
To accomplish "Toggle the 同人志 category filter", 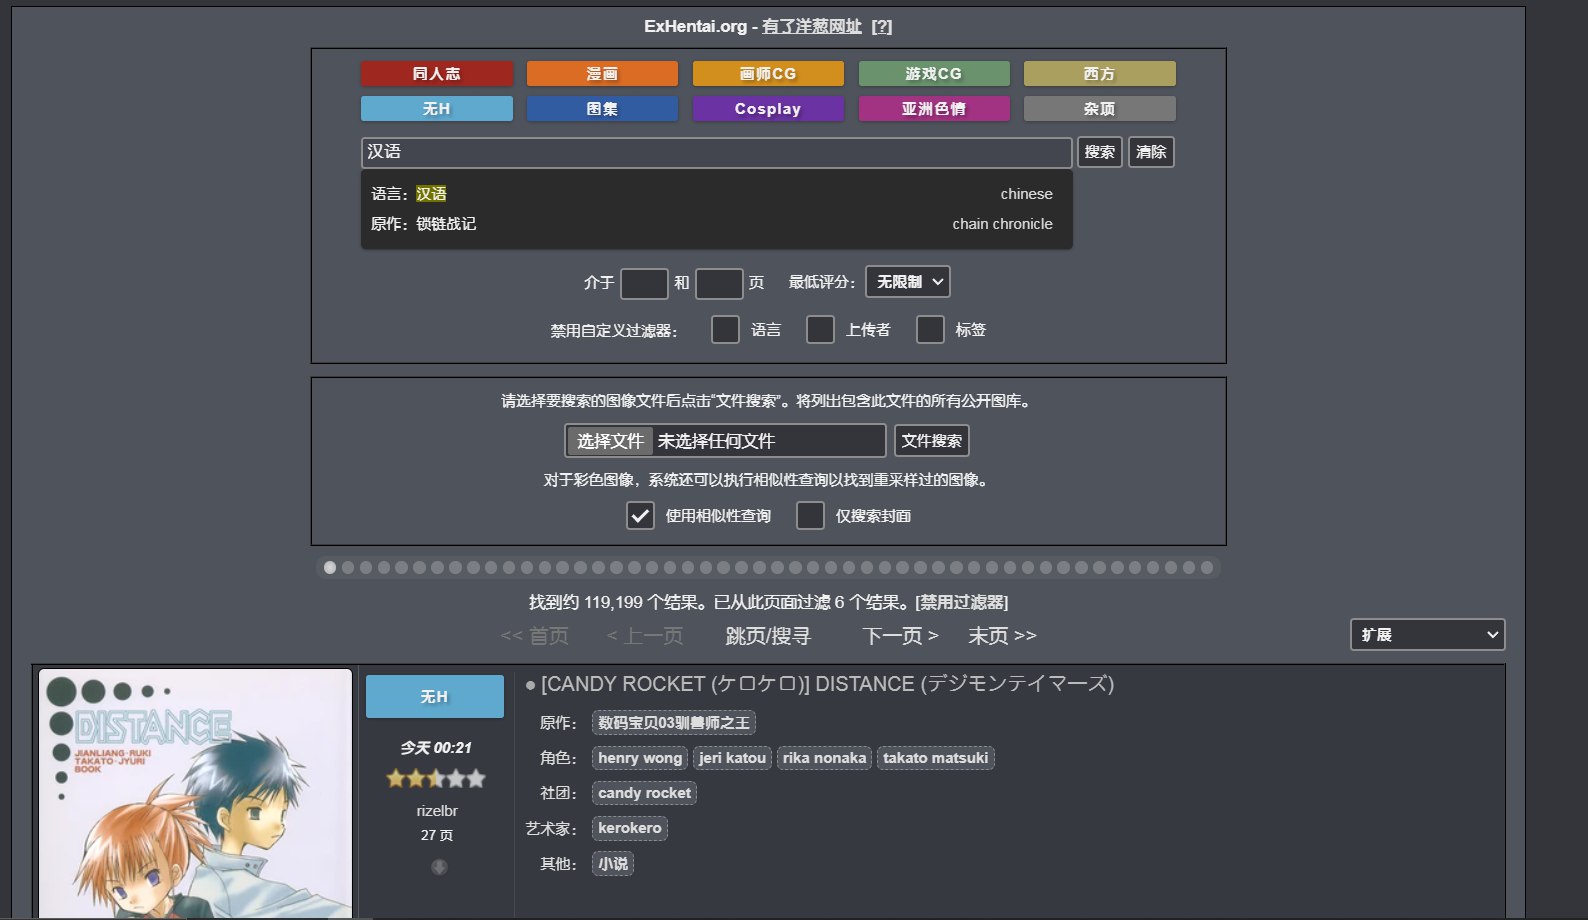I will click(437, 74).
